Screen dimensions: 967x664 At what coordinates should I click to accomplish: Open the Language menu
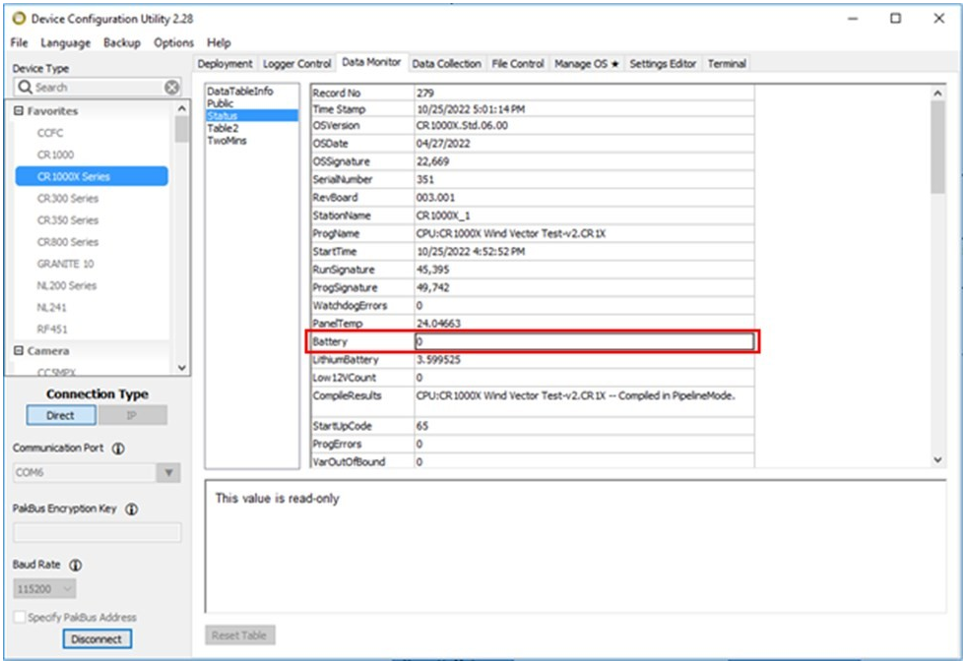[65, 43]
